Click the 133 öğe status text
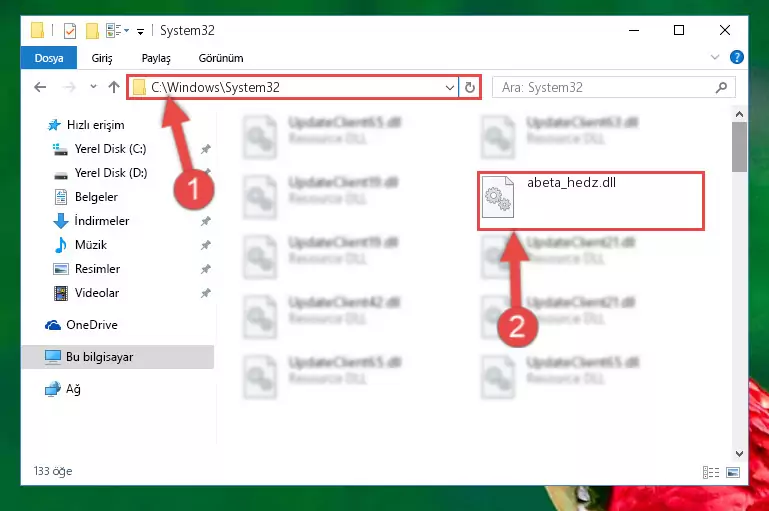This screenshot has height=511, width=769. click(53, 471)
